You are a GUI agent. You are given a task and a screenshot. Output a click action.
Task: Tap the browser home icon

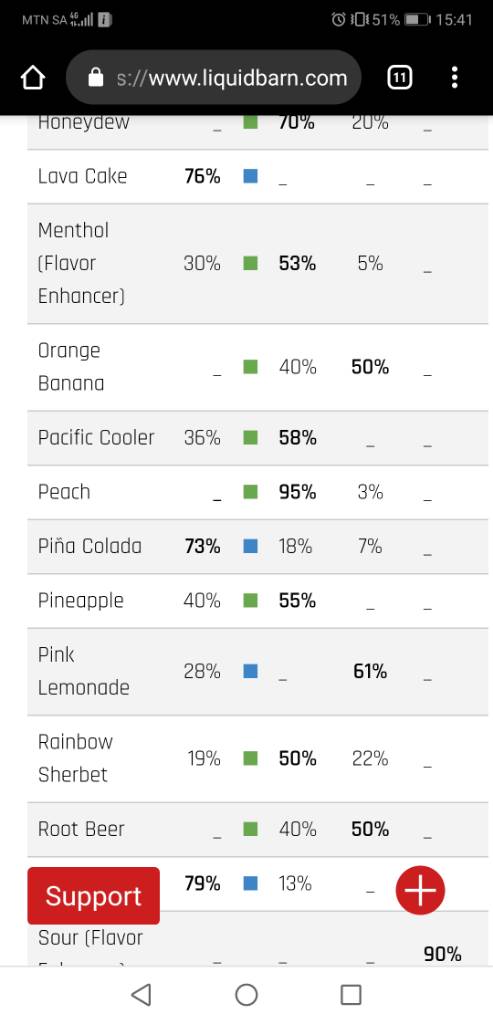point(33,78)
